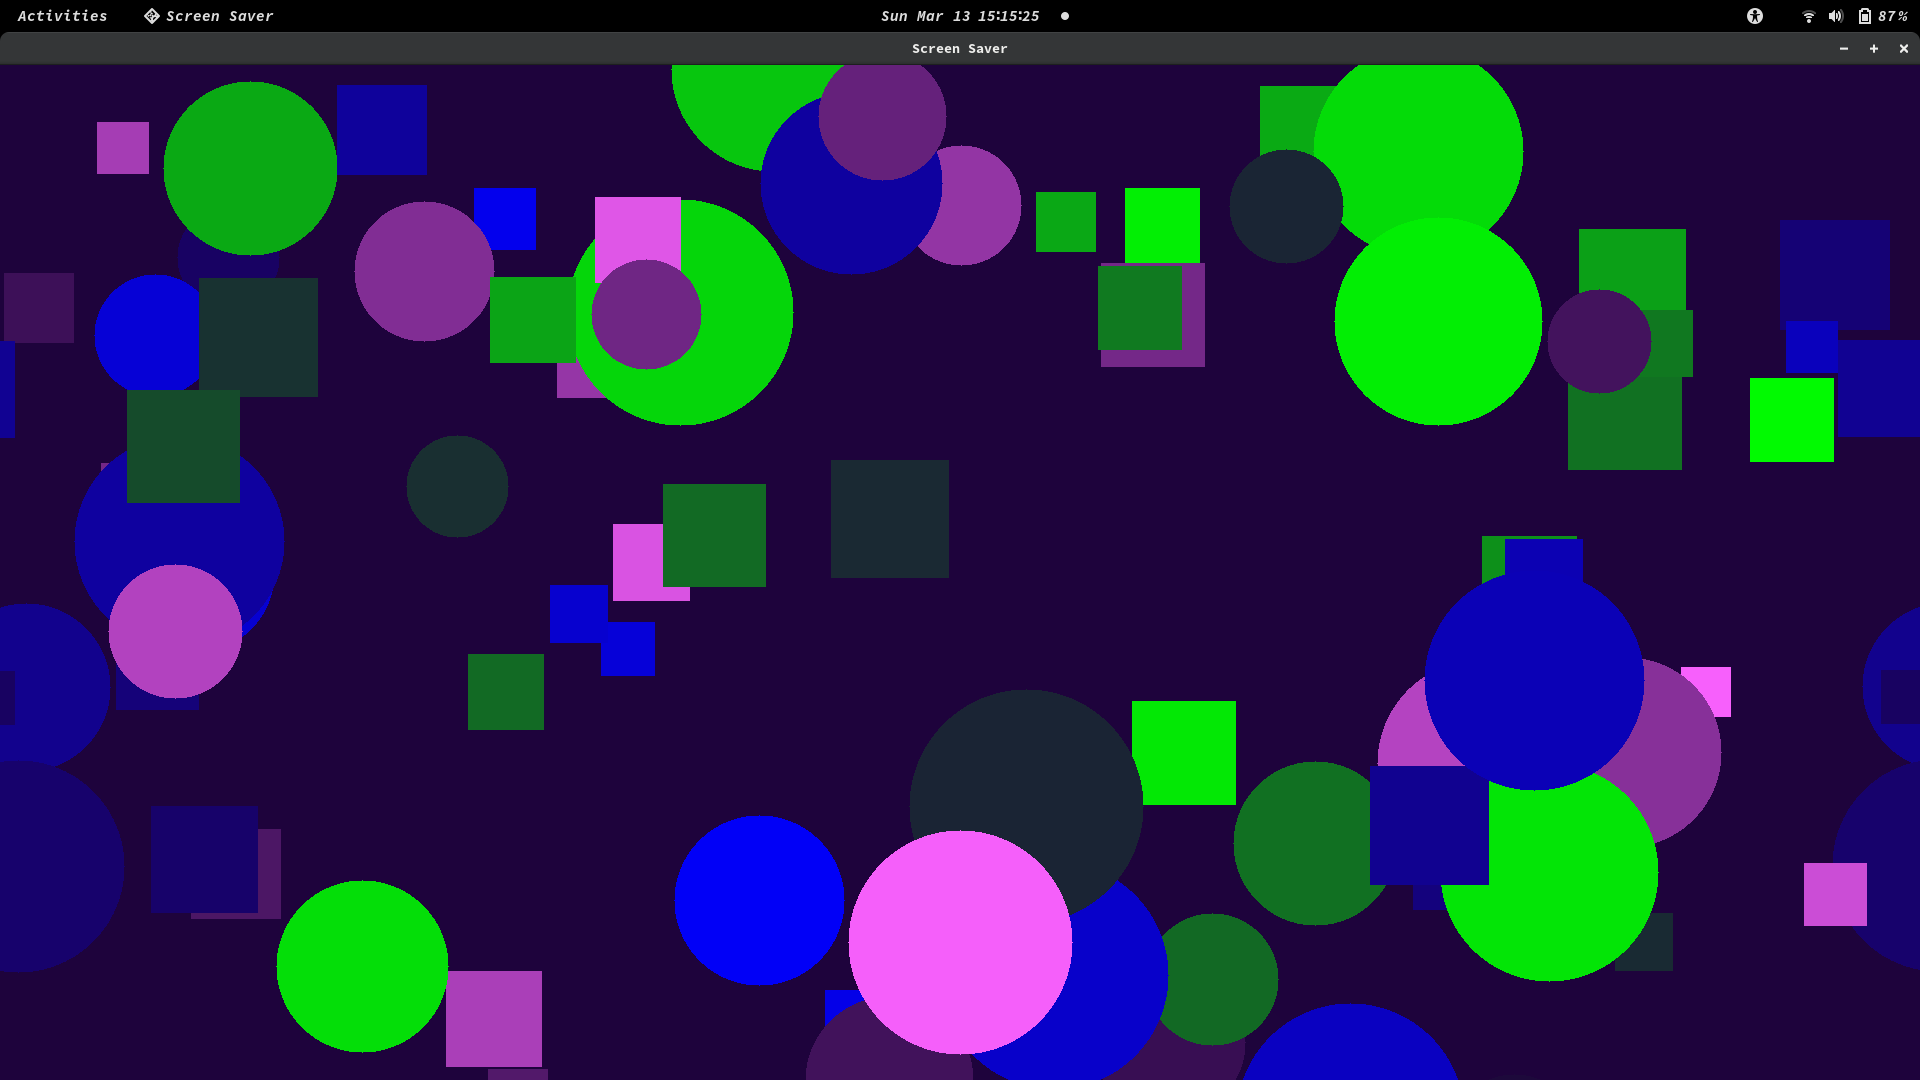Open the Activities overview
Image resolution: width=1920 pixels, height=1080 pixels.
point(62,16)
